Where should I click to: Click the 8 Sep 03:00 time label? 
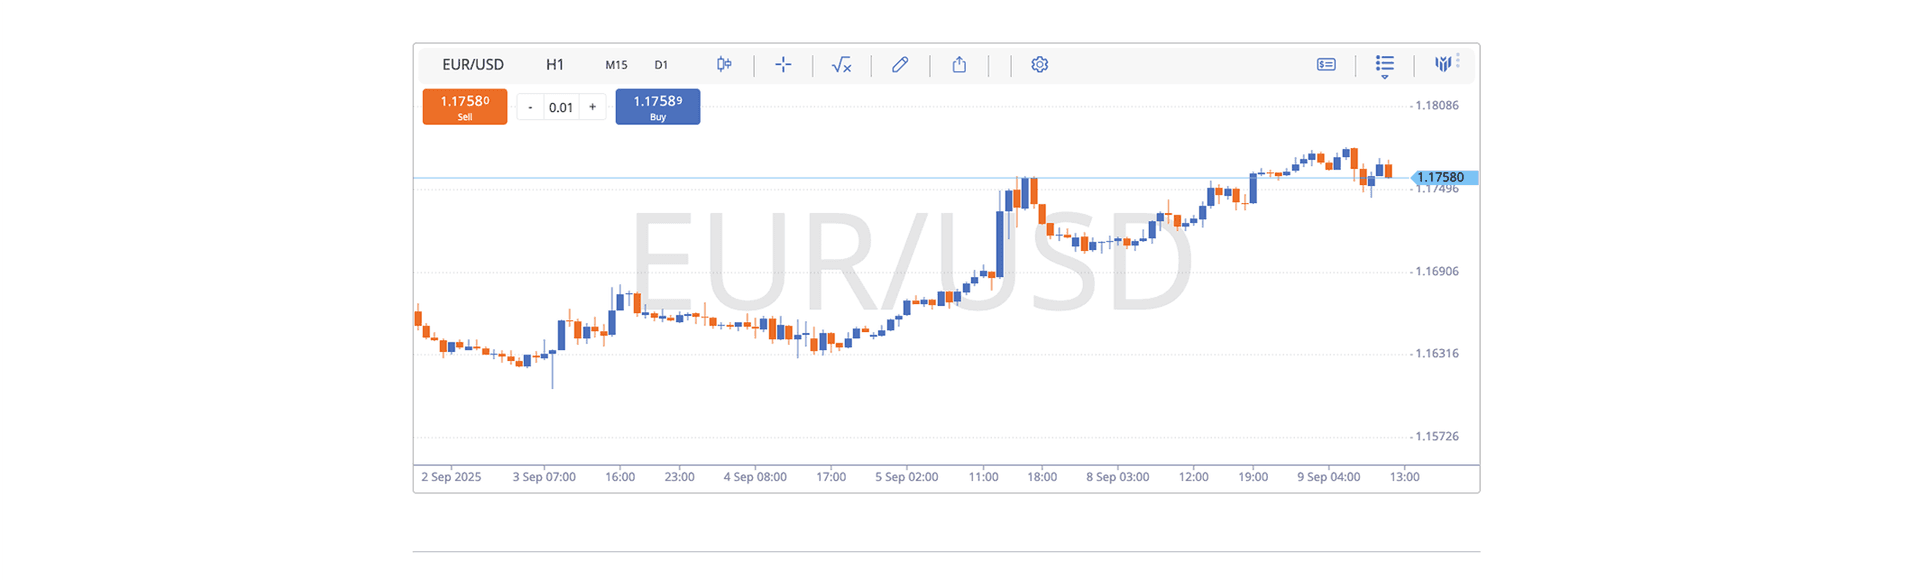[x=1118, y=477]
